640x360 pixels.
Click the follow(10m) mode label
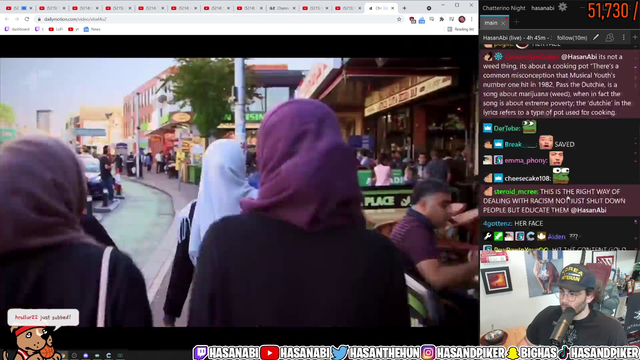tap(572, 38)
